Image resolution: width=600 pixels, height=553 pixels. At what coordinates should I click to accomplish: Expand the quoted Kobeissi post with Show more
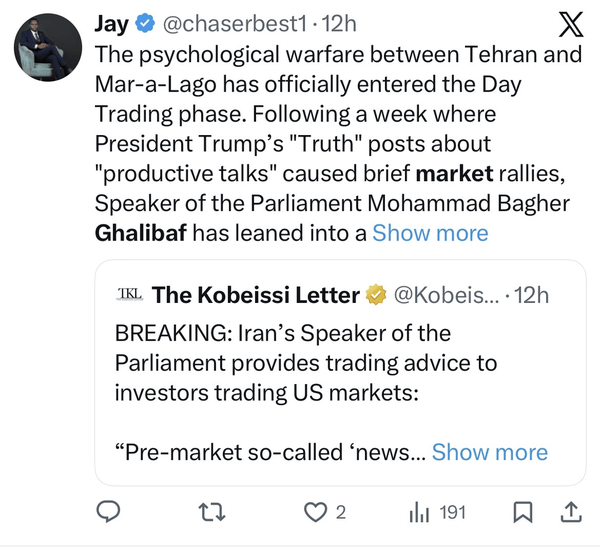point(490,452)
